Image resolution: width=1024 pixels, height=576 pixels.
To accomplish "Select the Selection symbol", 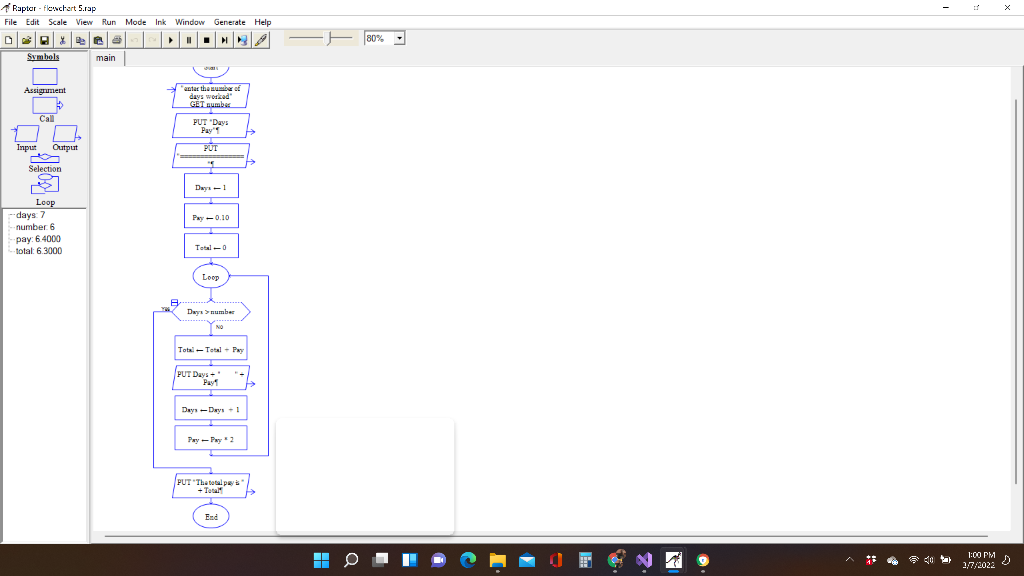I will coord(44,158).
